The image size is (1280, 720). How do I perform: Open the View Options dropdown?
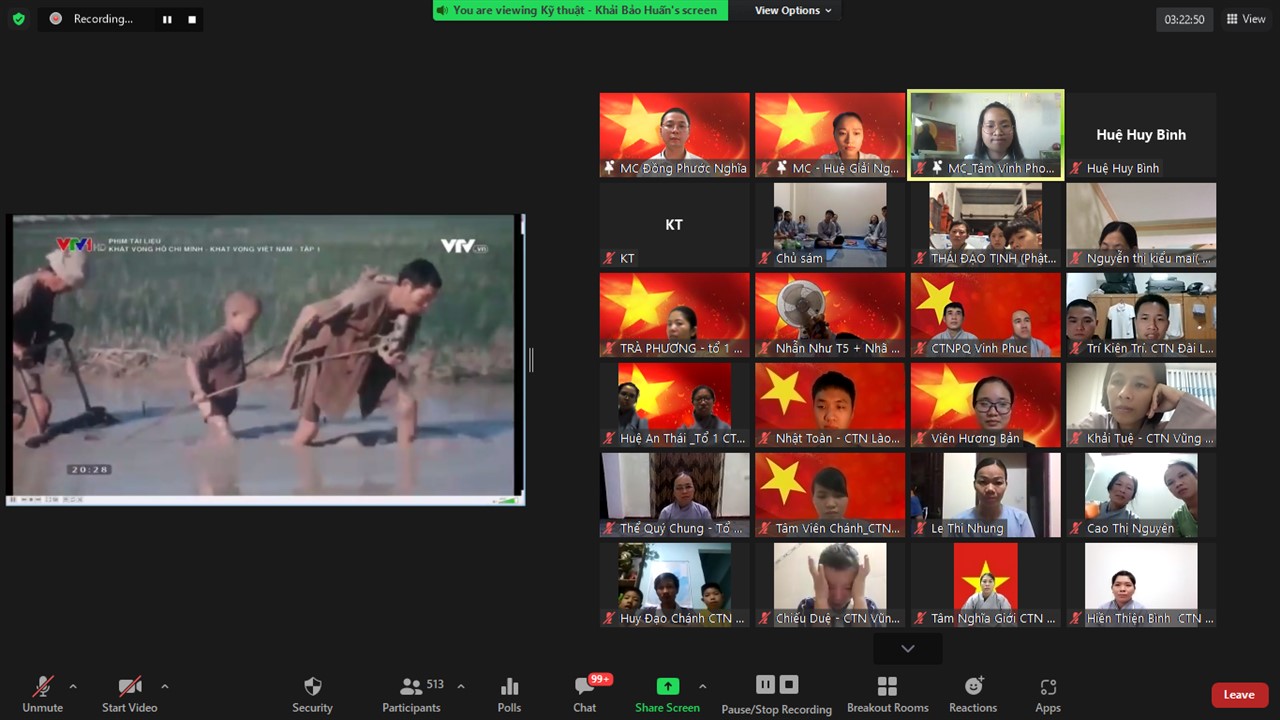(x=793, y=10)
